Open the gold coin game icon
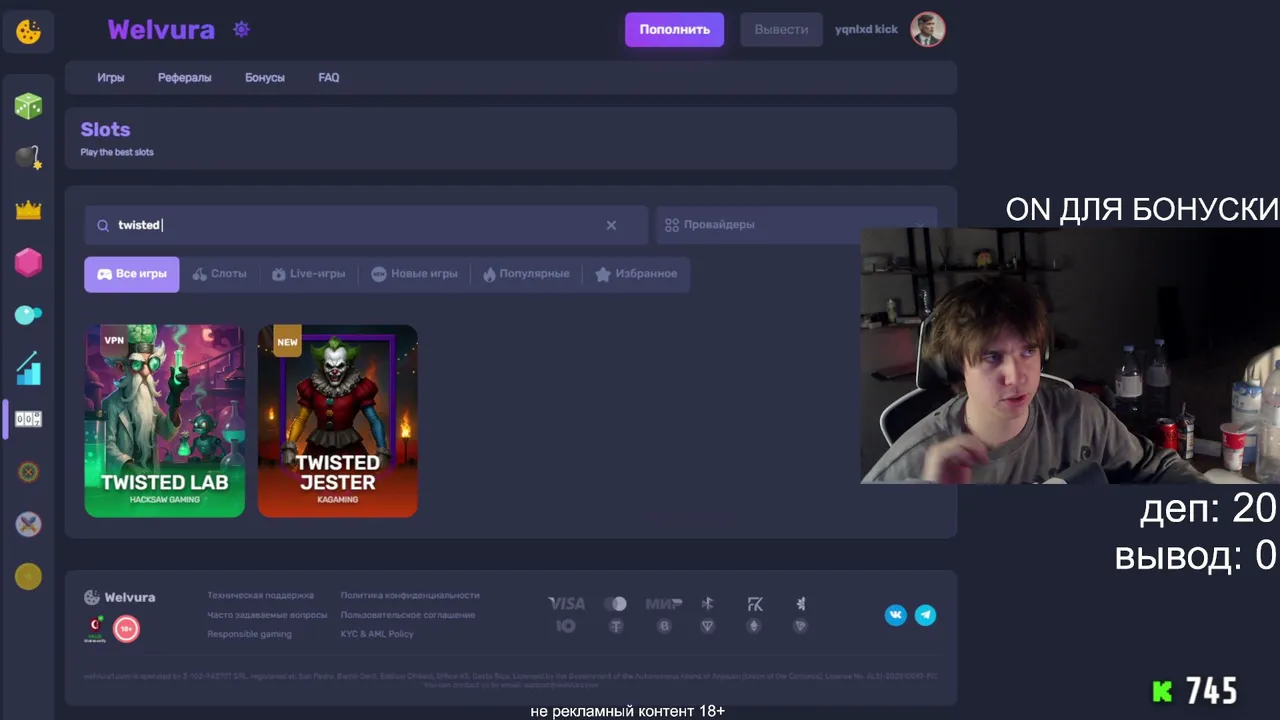 point(28,576)
